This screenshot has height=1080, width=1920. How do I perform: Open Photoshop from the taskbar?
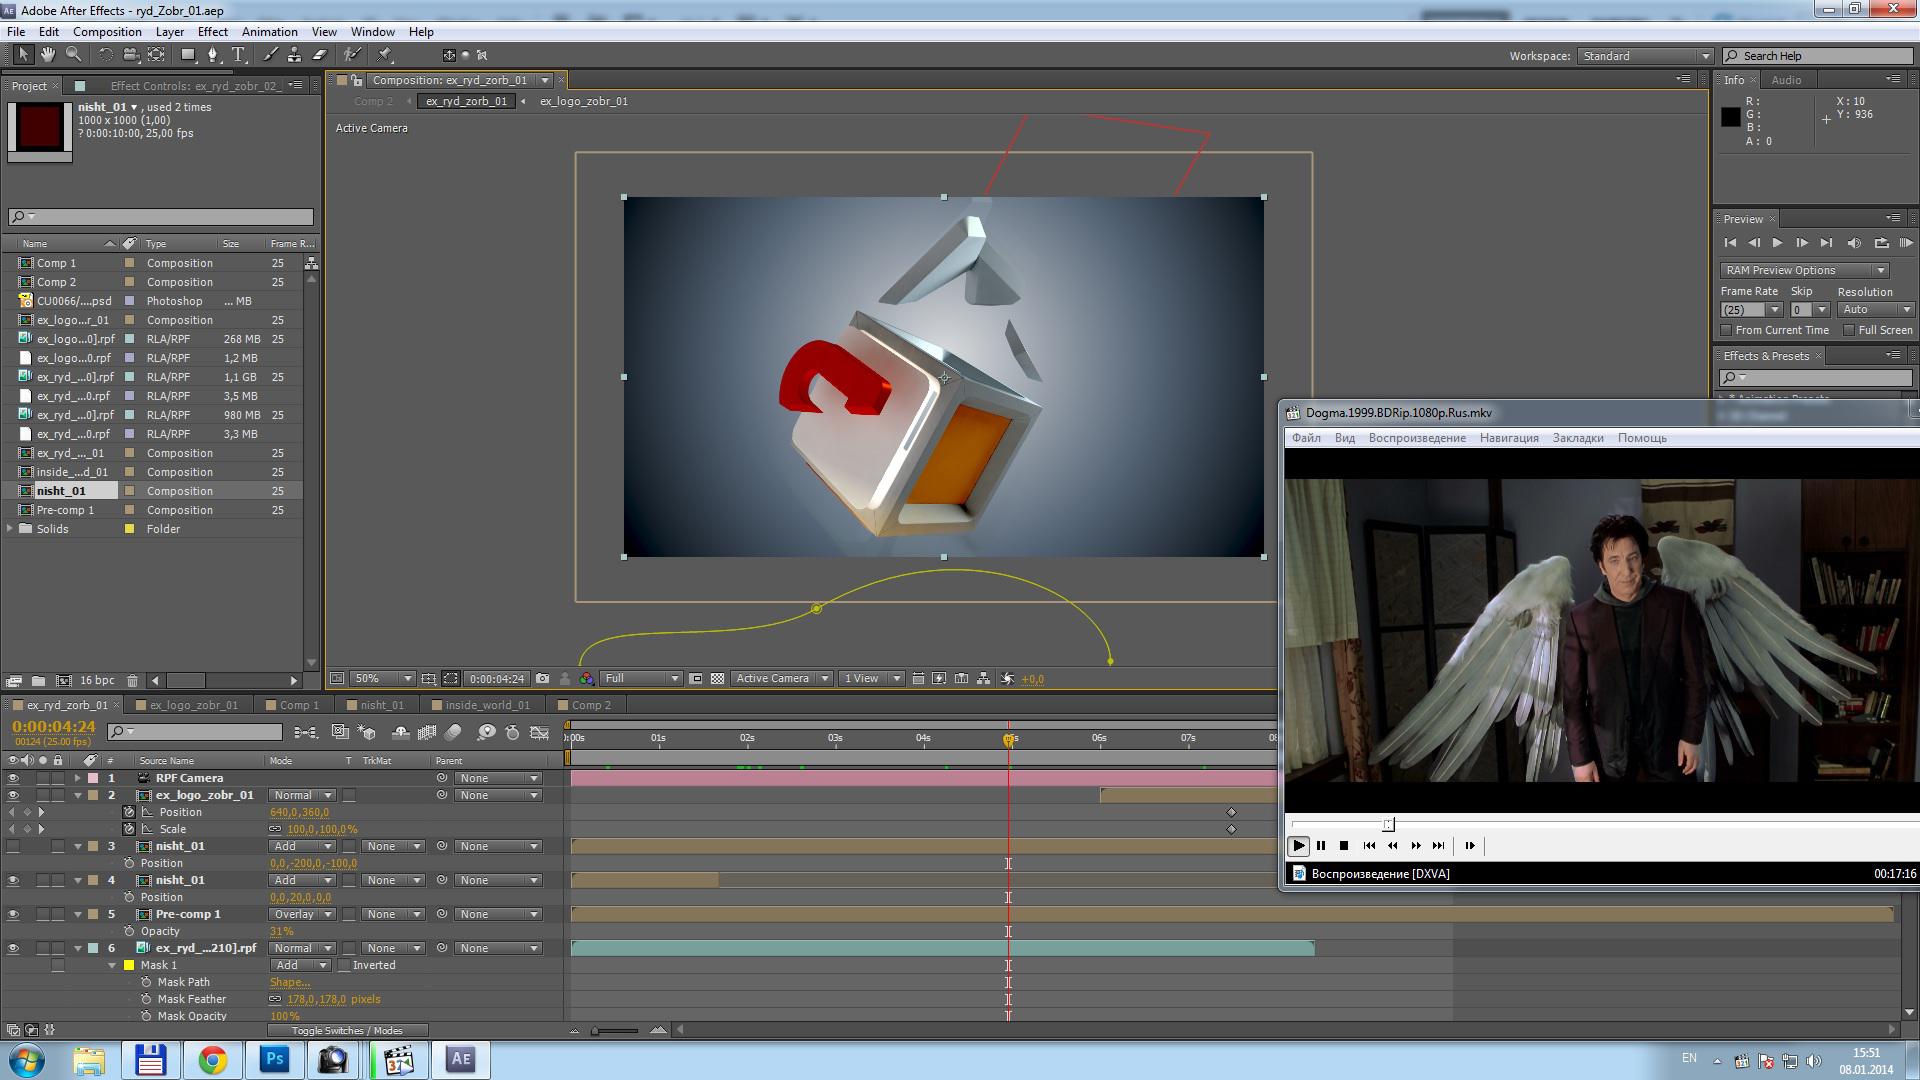tap(274, 1059)
